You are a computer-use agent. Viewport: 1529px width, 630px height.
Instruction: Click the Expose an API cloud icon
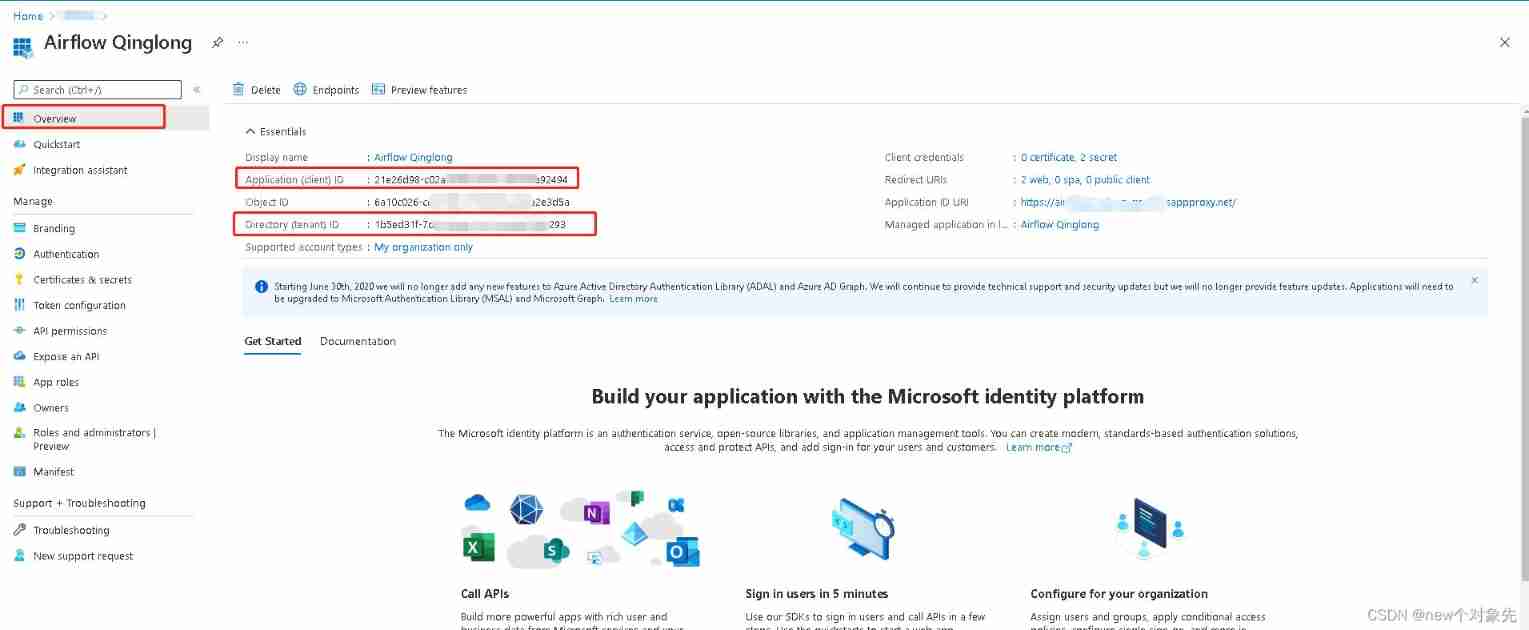point(19,356)
